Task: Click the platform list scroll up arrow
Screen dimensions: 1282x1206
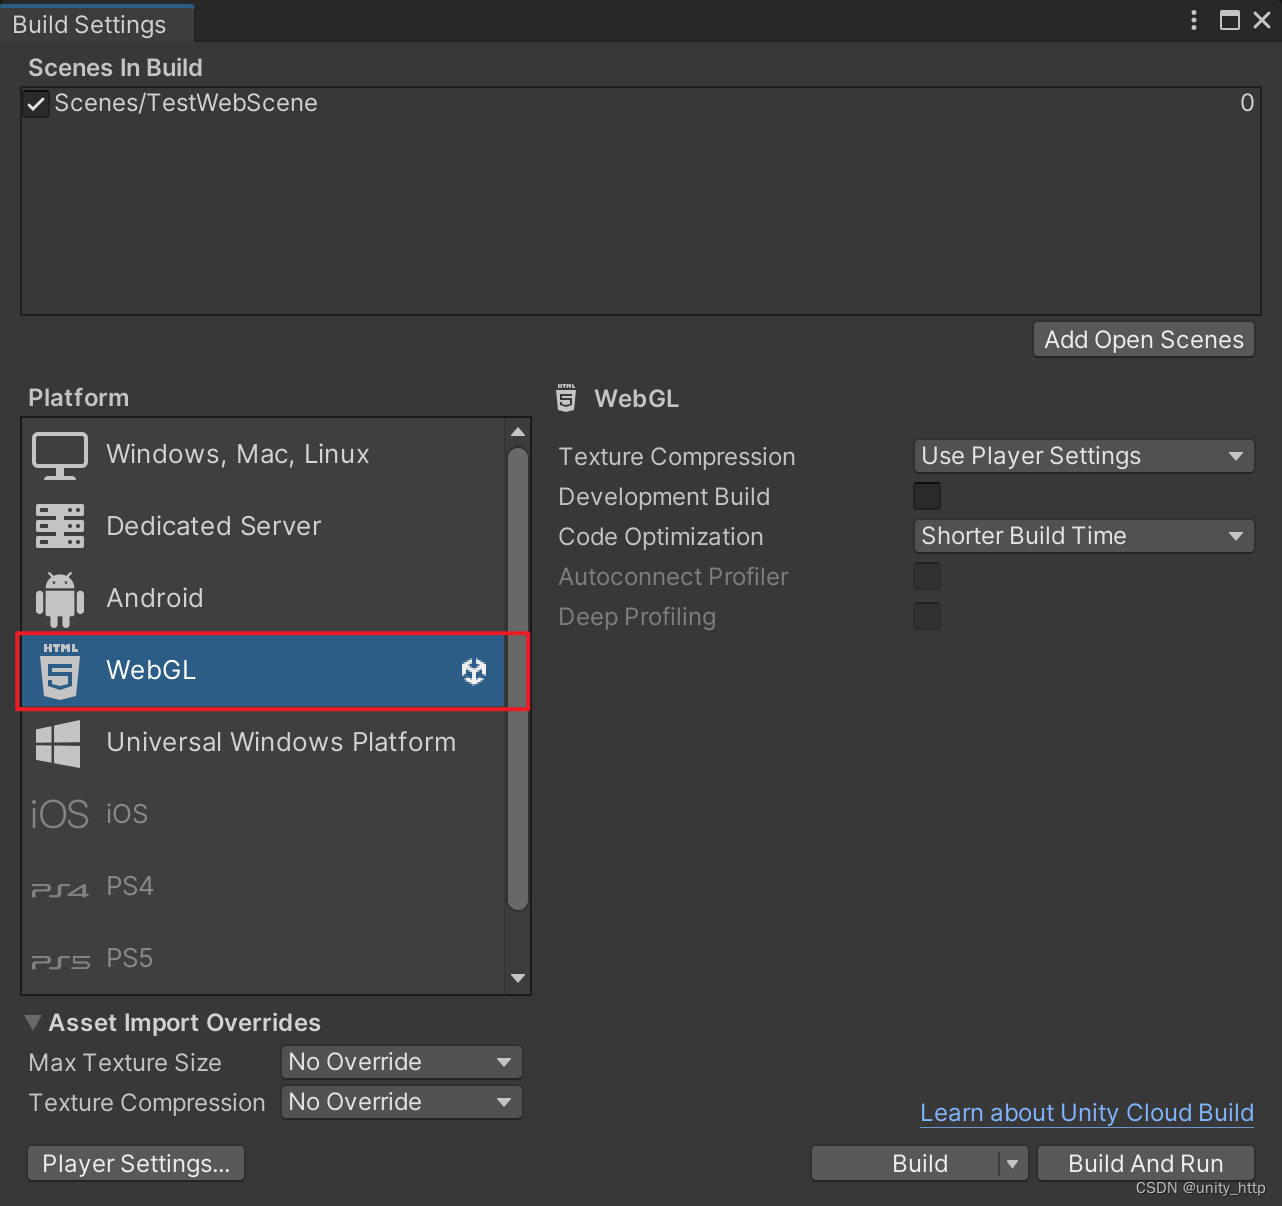Action: pyautogui.click(x=518, y=432)
